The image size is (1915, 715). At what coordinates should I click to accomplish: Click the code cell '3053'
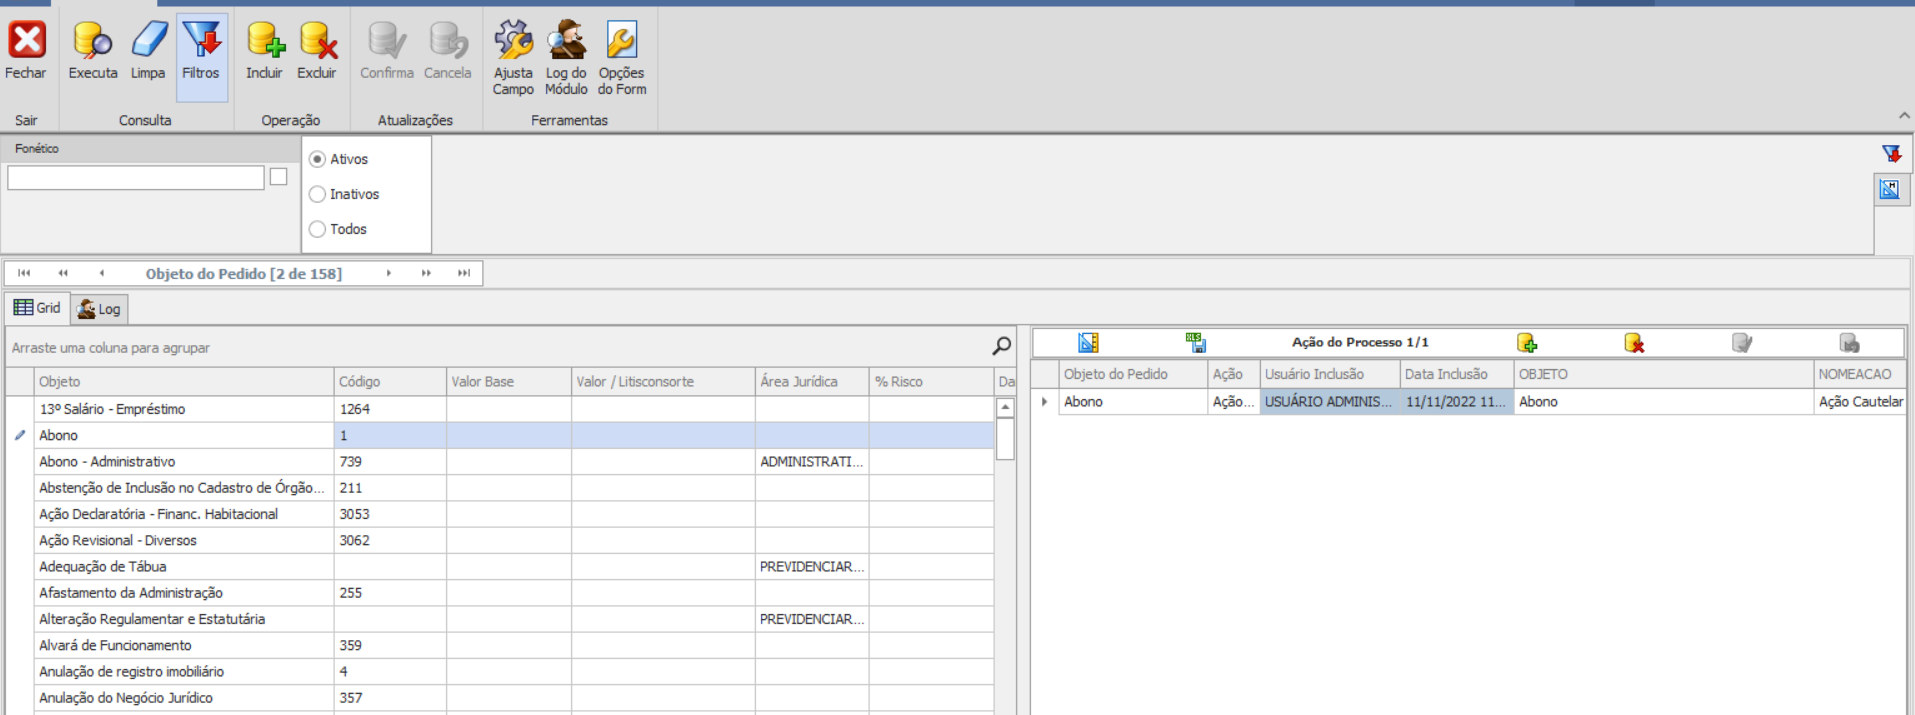(x=390, y=514)
